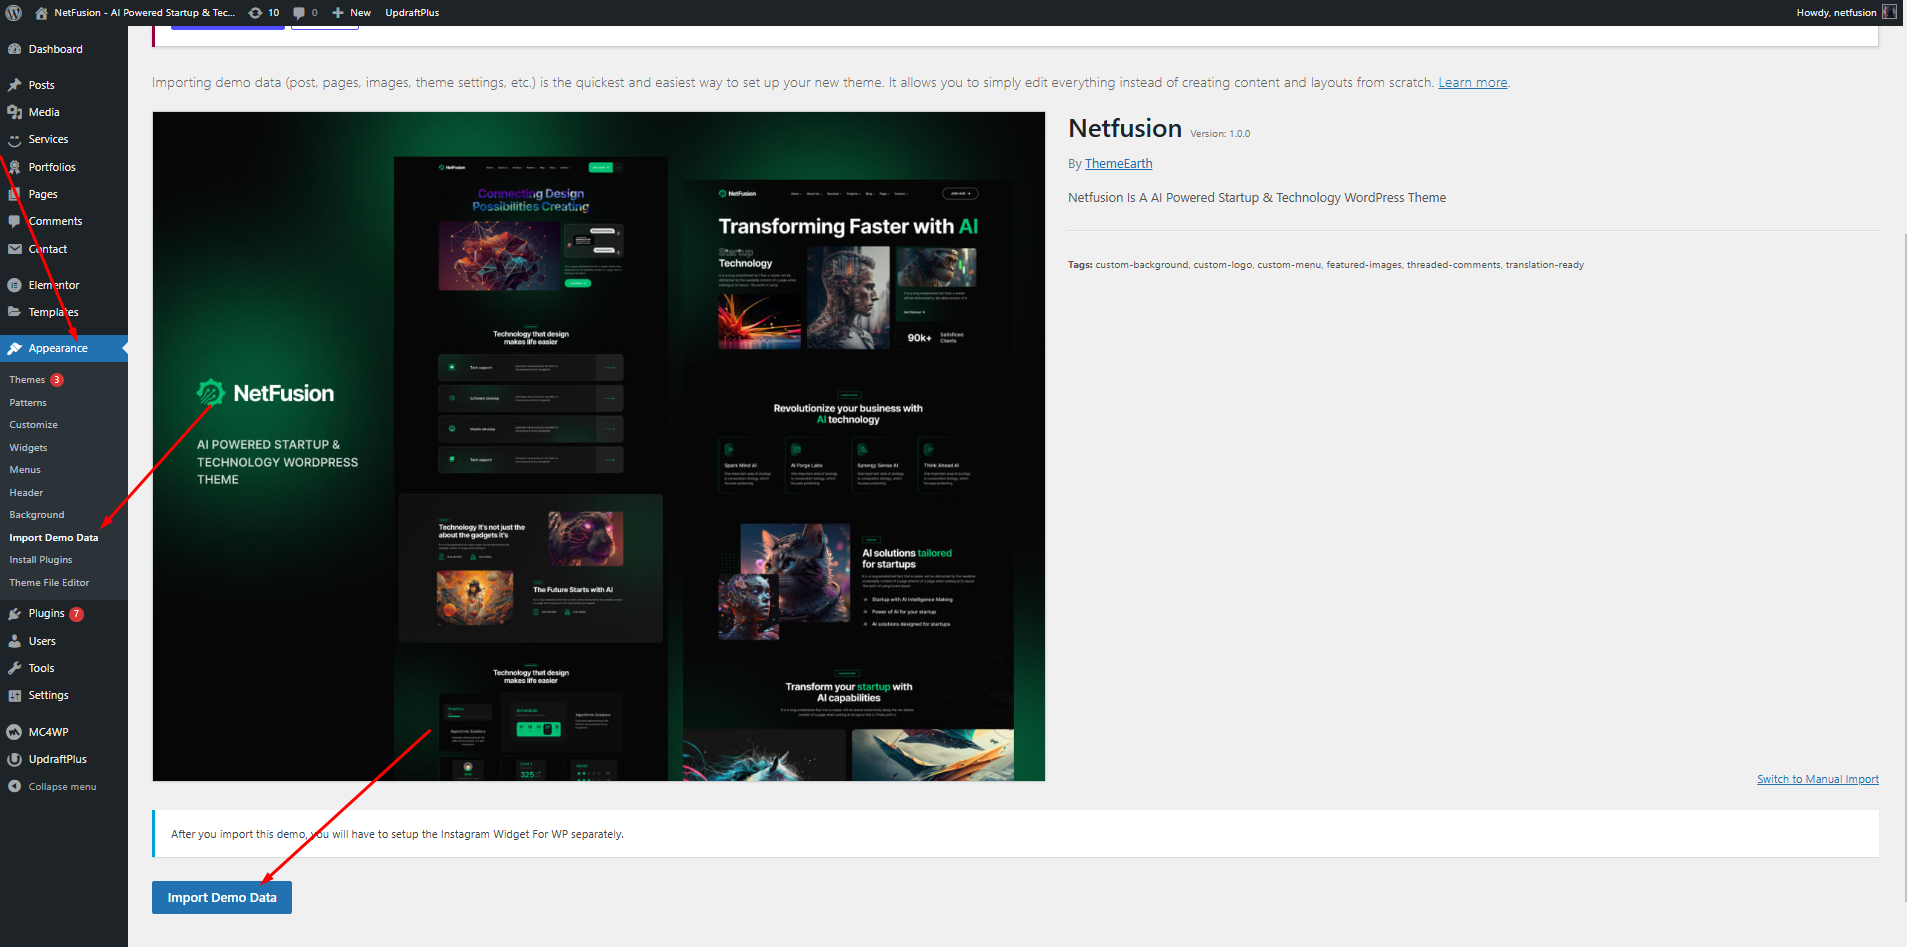The width and height of the screenshot is (1907, 947).
Task: Open Background under Appearance
Action: (37, 515)
